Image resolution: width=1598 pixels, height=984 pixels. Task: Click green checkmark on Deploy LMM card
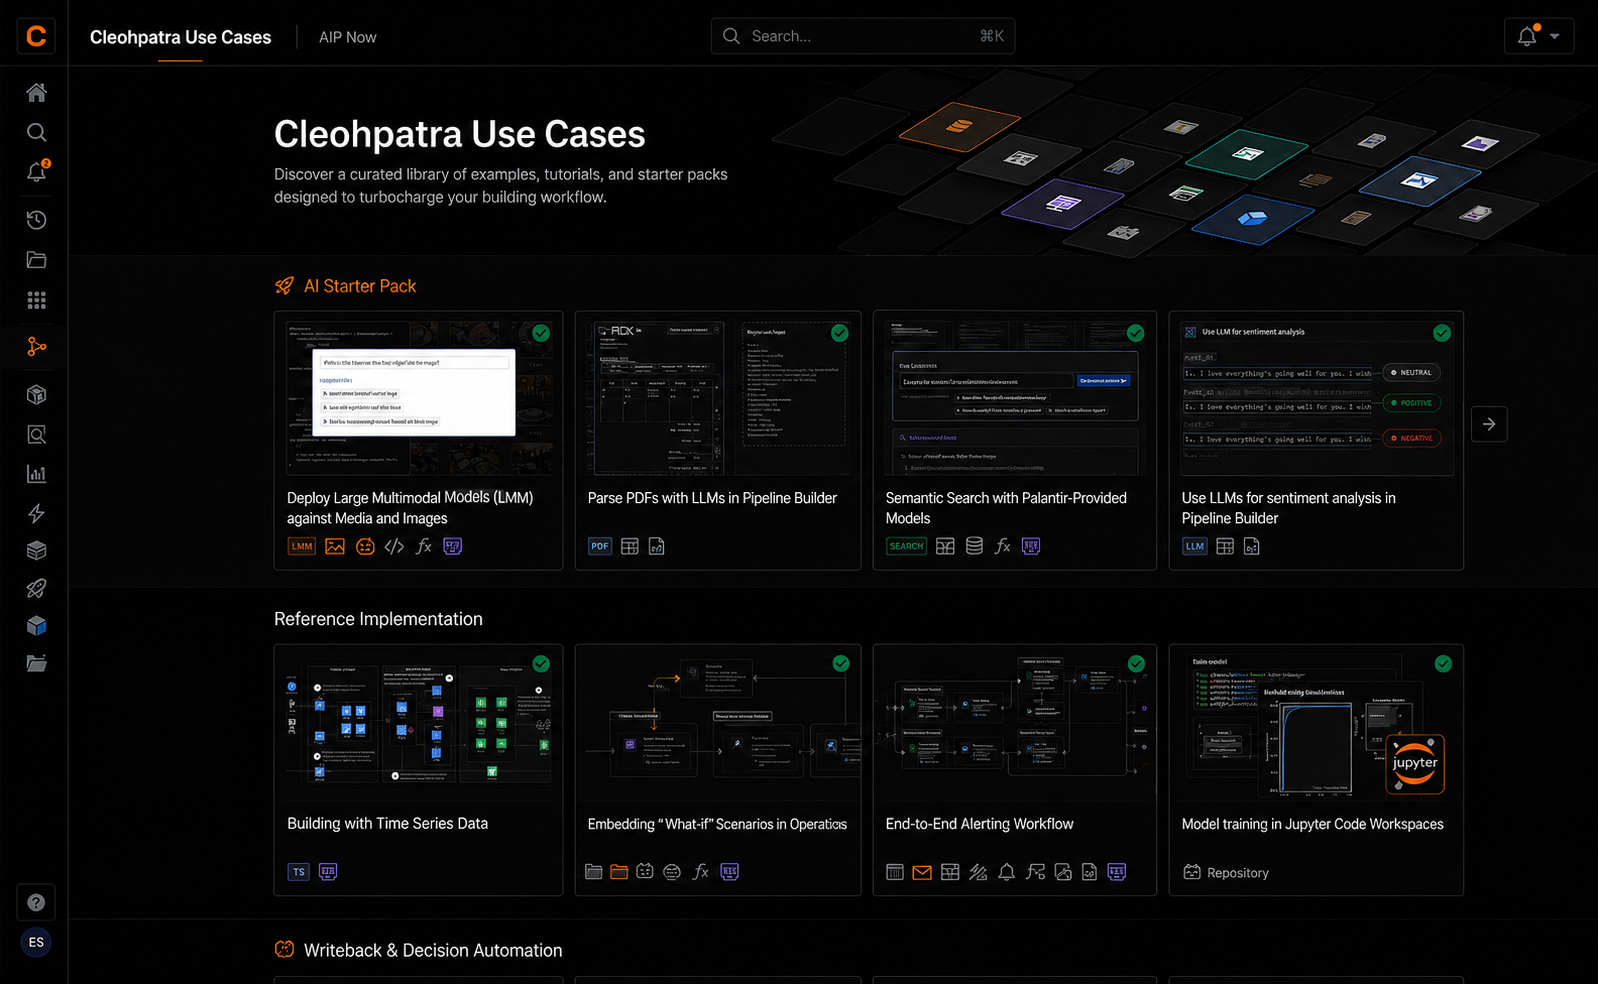click(x=541, y=333)
